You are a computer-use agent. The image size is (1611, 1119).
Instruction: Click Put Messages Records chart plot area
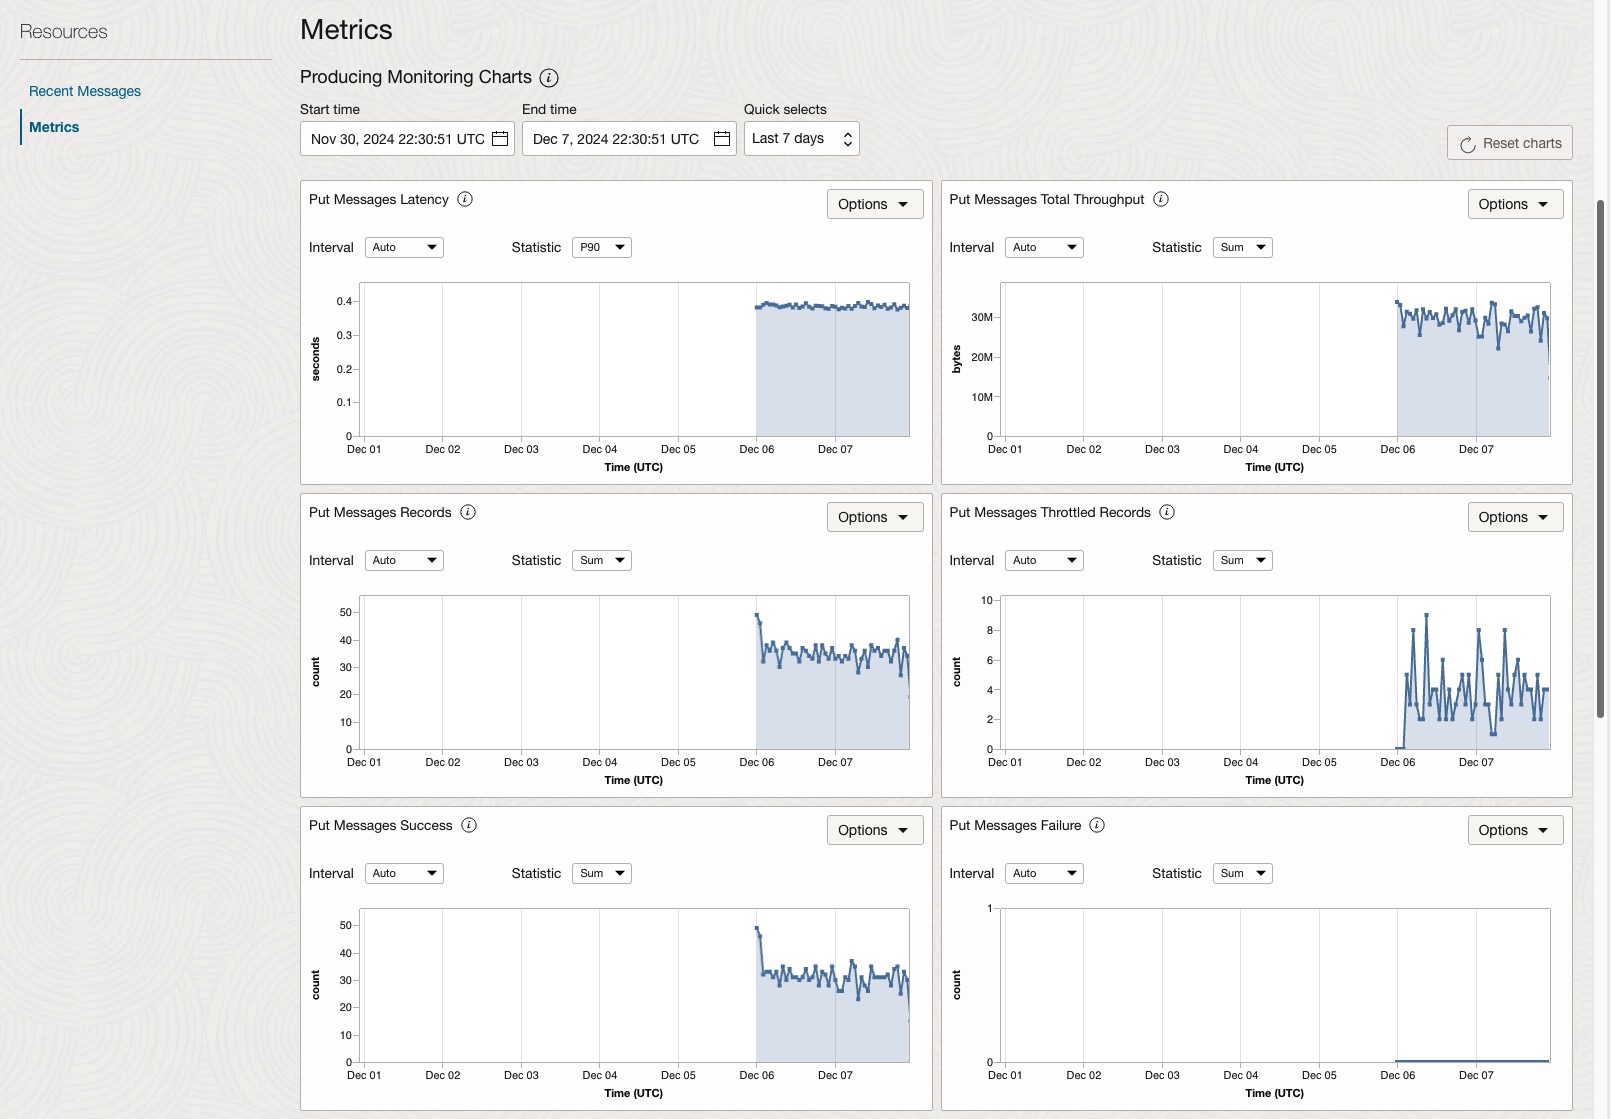pos(634,673)
